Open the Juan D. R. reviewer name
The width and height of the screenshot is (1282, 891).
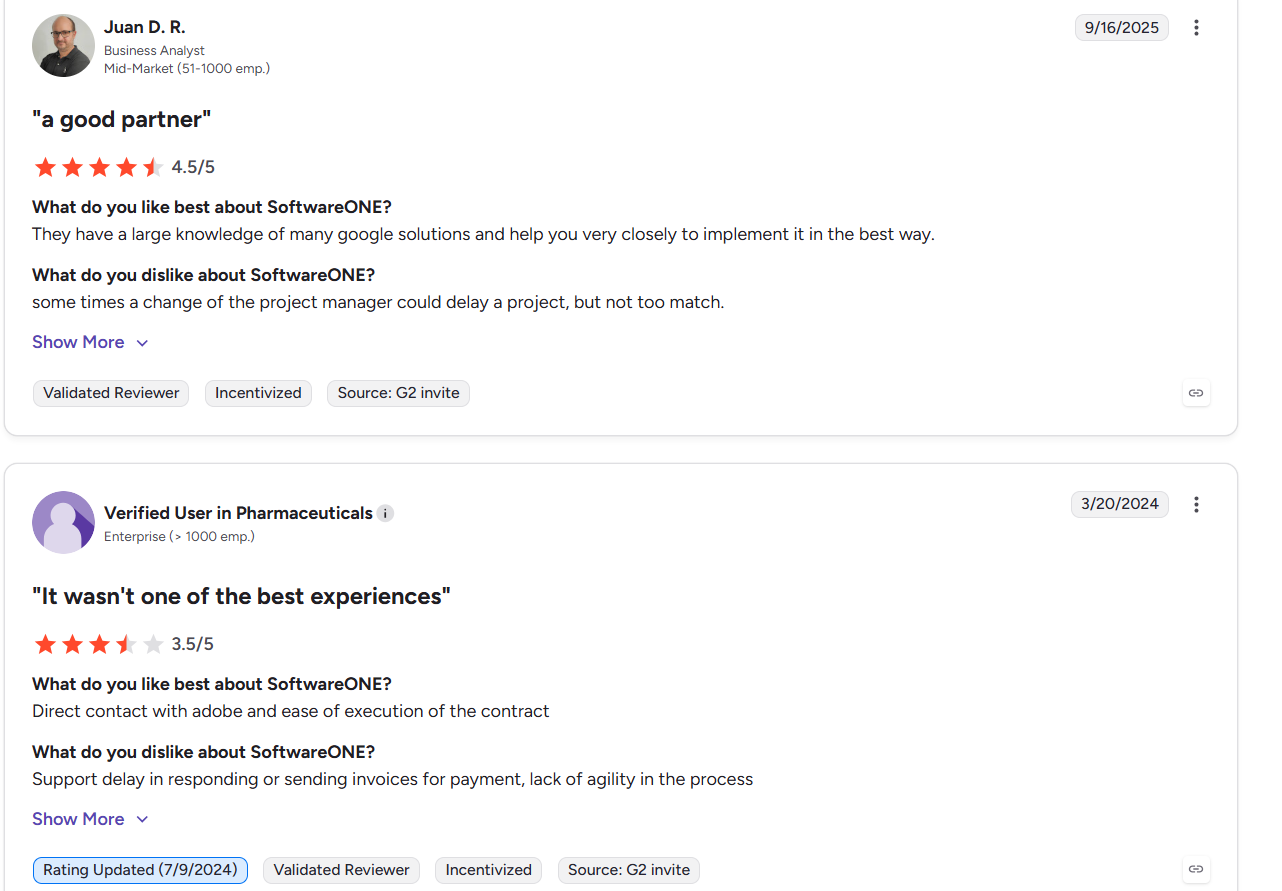pos(145,27)
